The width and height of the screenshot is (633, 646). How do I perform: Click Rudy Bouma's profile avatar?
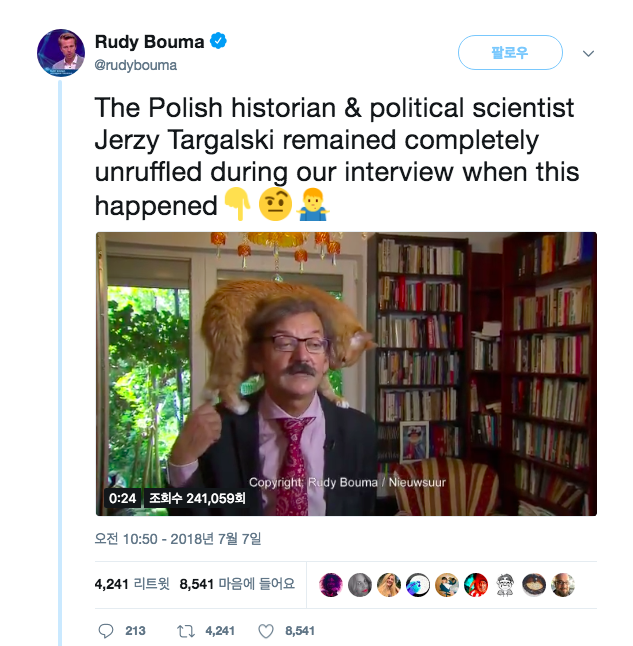click(61, 53)
